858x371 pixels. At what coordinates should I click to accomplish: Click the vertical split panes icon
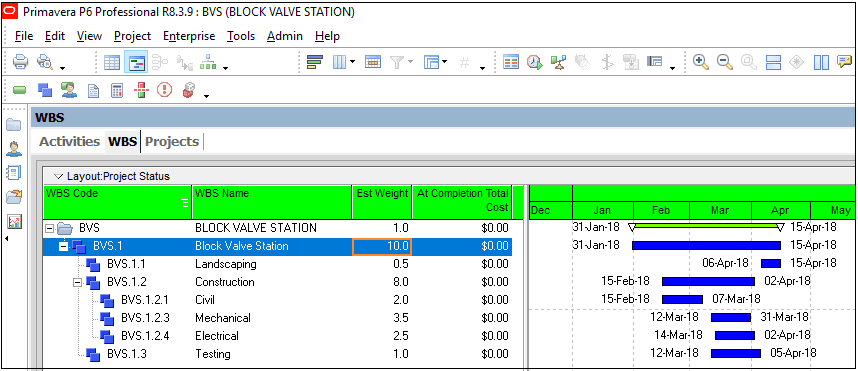tap(821, 62)
